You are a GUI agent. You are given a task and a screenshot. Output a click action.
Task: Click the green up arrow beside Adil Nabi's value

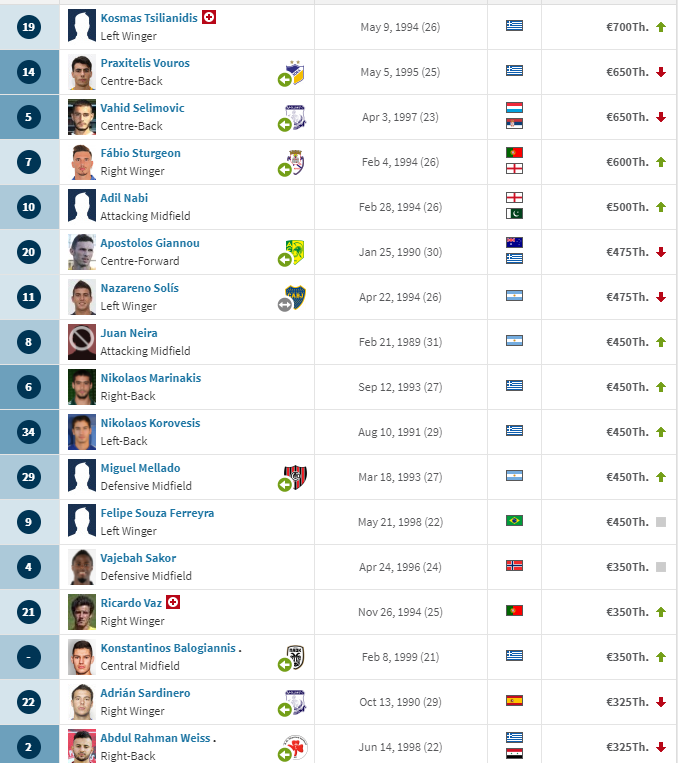click(x=660, y=207)
